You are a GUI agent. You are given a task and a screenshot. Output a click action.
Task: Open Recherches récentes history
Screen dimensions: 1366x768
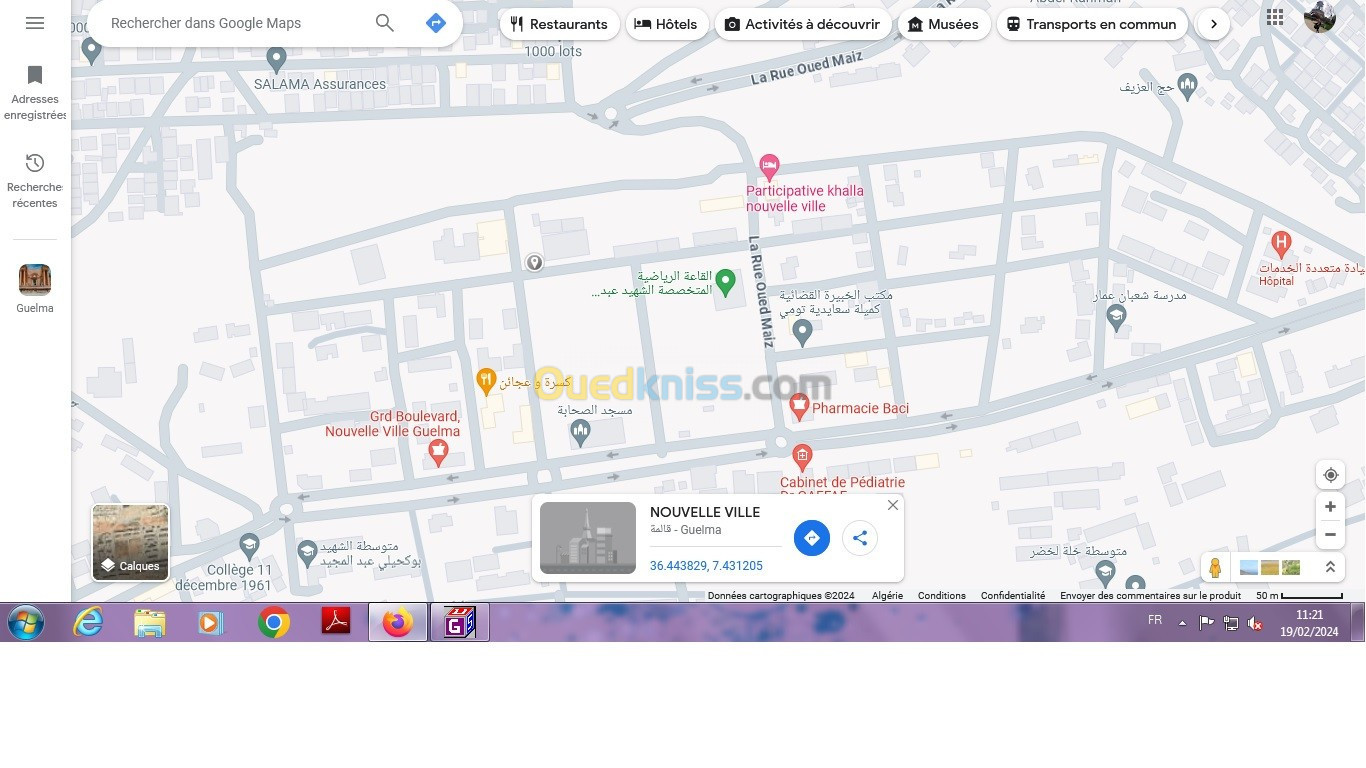tap(35, 181)
